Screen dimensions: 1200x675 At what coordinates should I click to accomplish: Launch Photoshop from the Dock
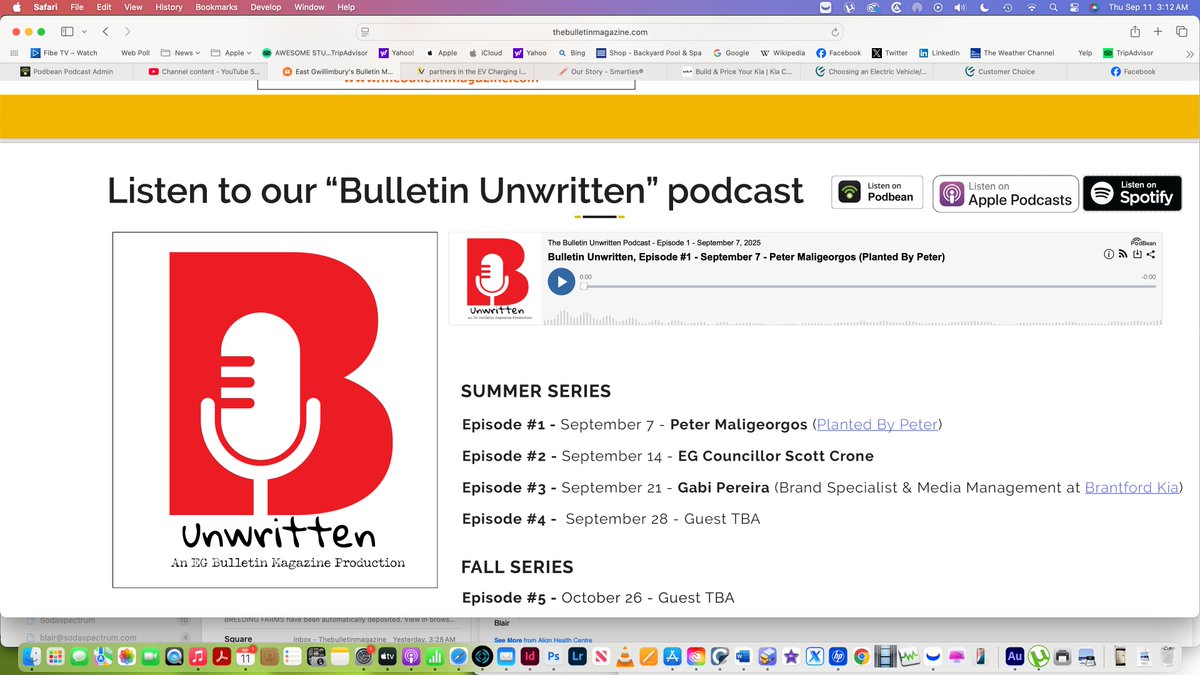(554, 657)
